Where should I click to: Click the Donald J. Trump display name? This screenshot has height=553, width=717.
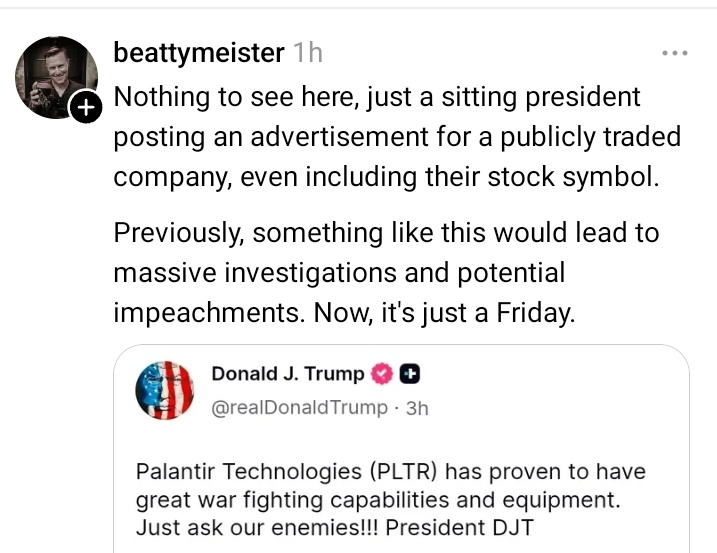click(287, 375)
